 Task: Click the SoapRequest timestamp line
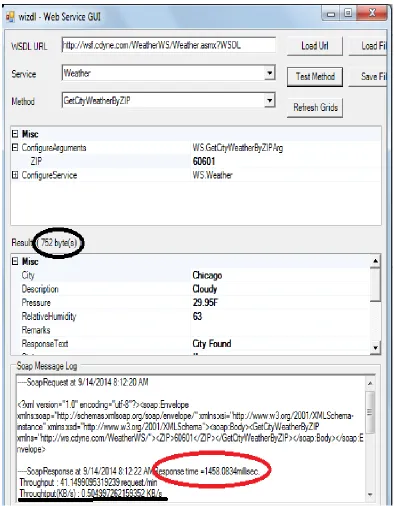(83, 382)
